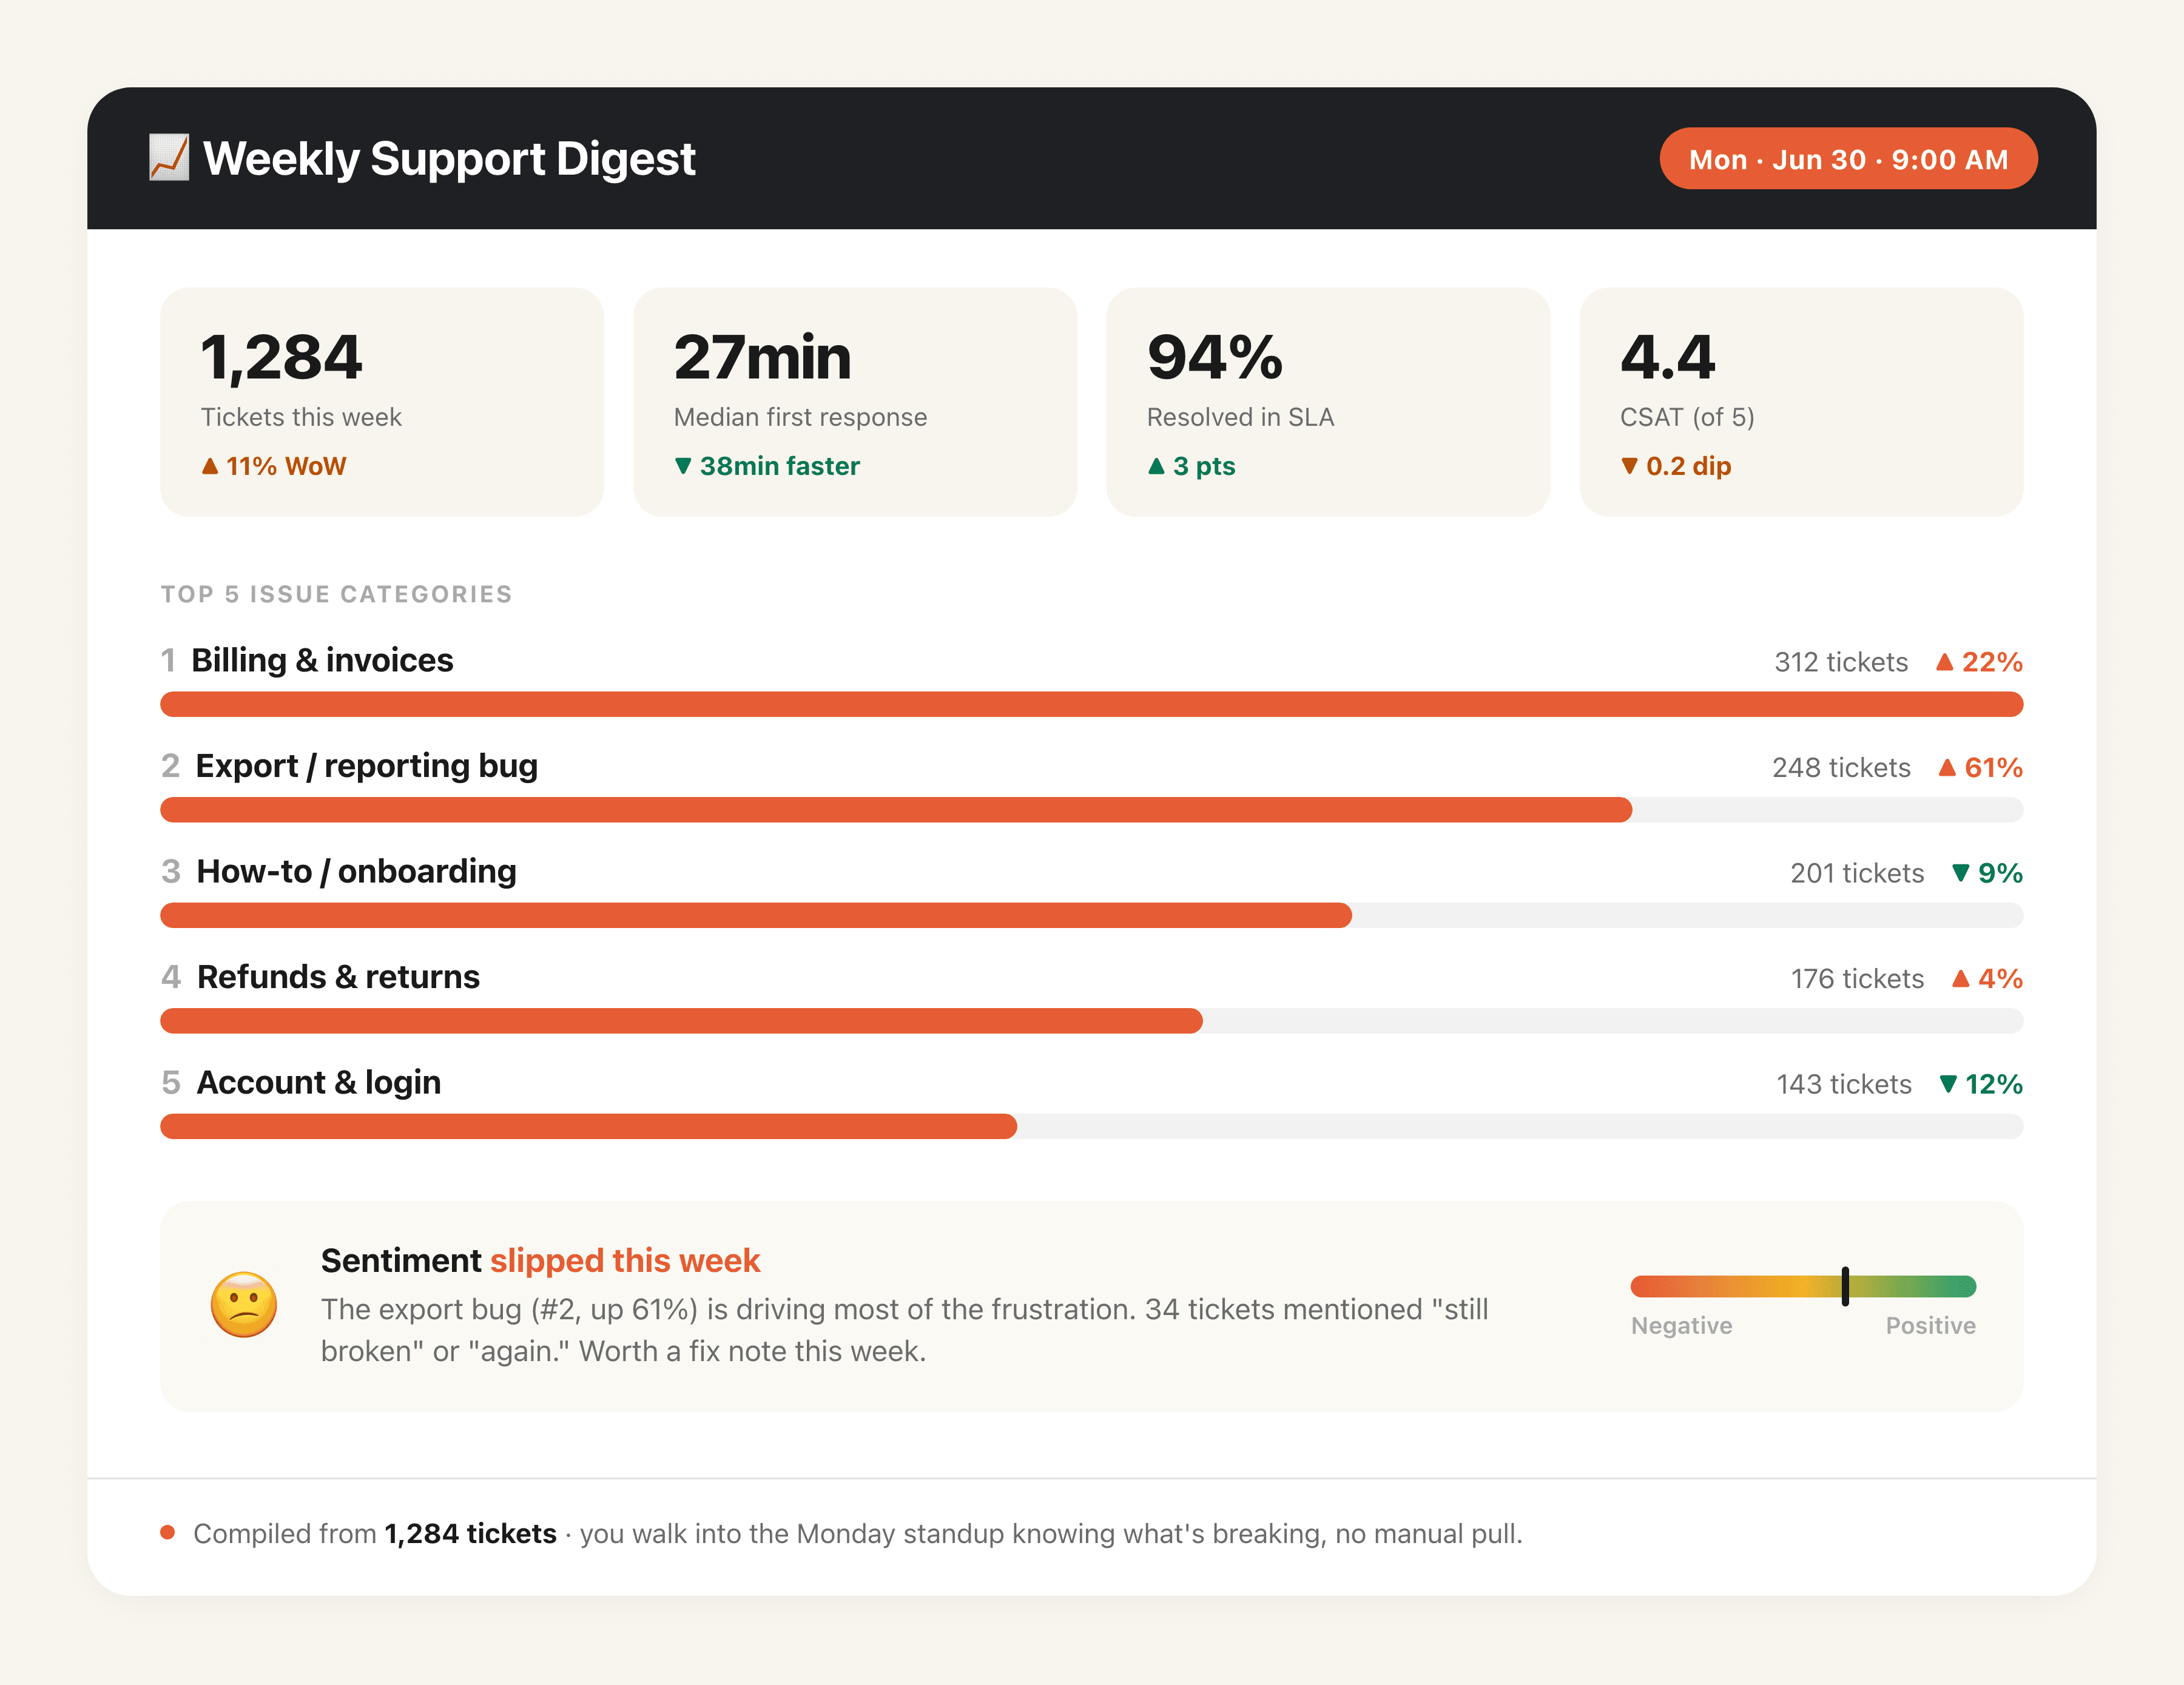Open the CSAT (of 5) card
Image resolution: width=2184 pixels, height=1685 pixels.
pyautogui.click(x=1801, y=402)
